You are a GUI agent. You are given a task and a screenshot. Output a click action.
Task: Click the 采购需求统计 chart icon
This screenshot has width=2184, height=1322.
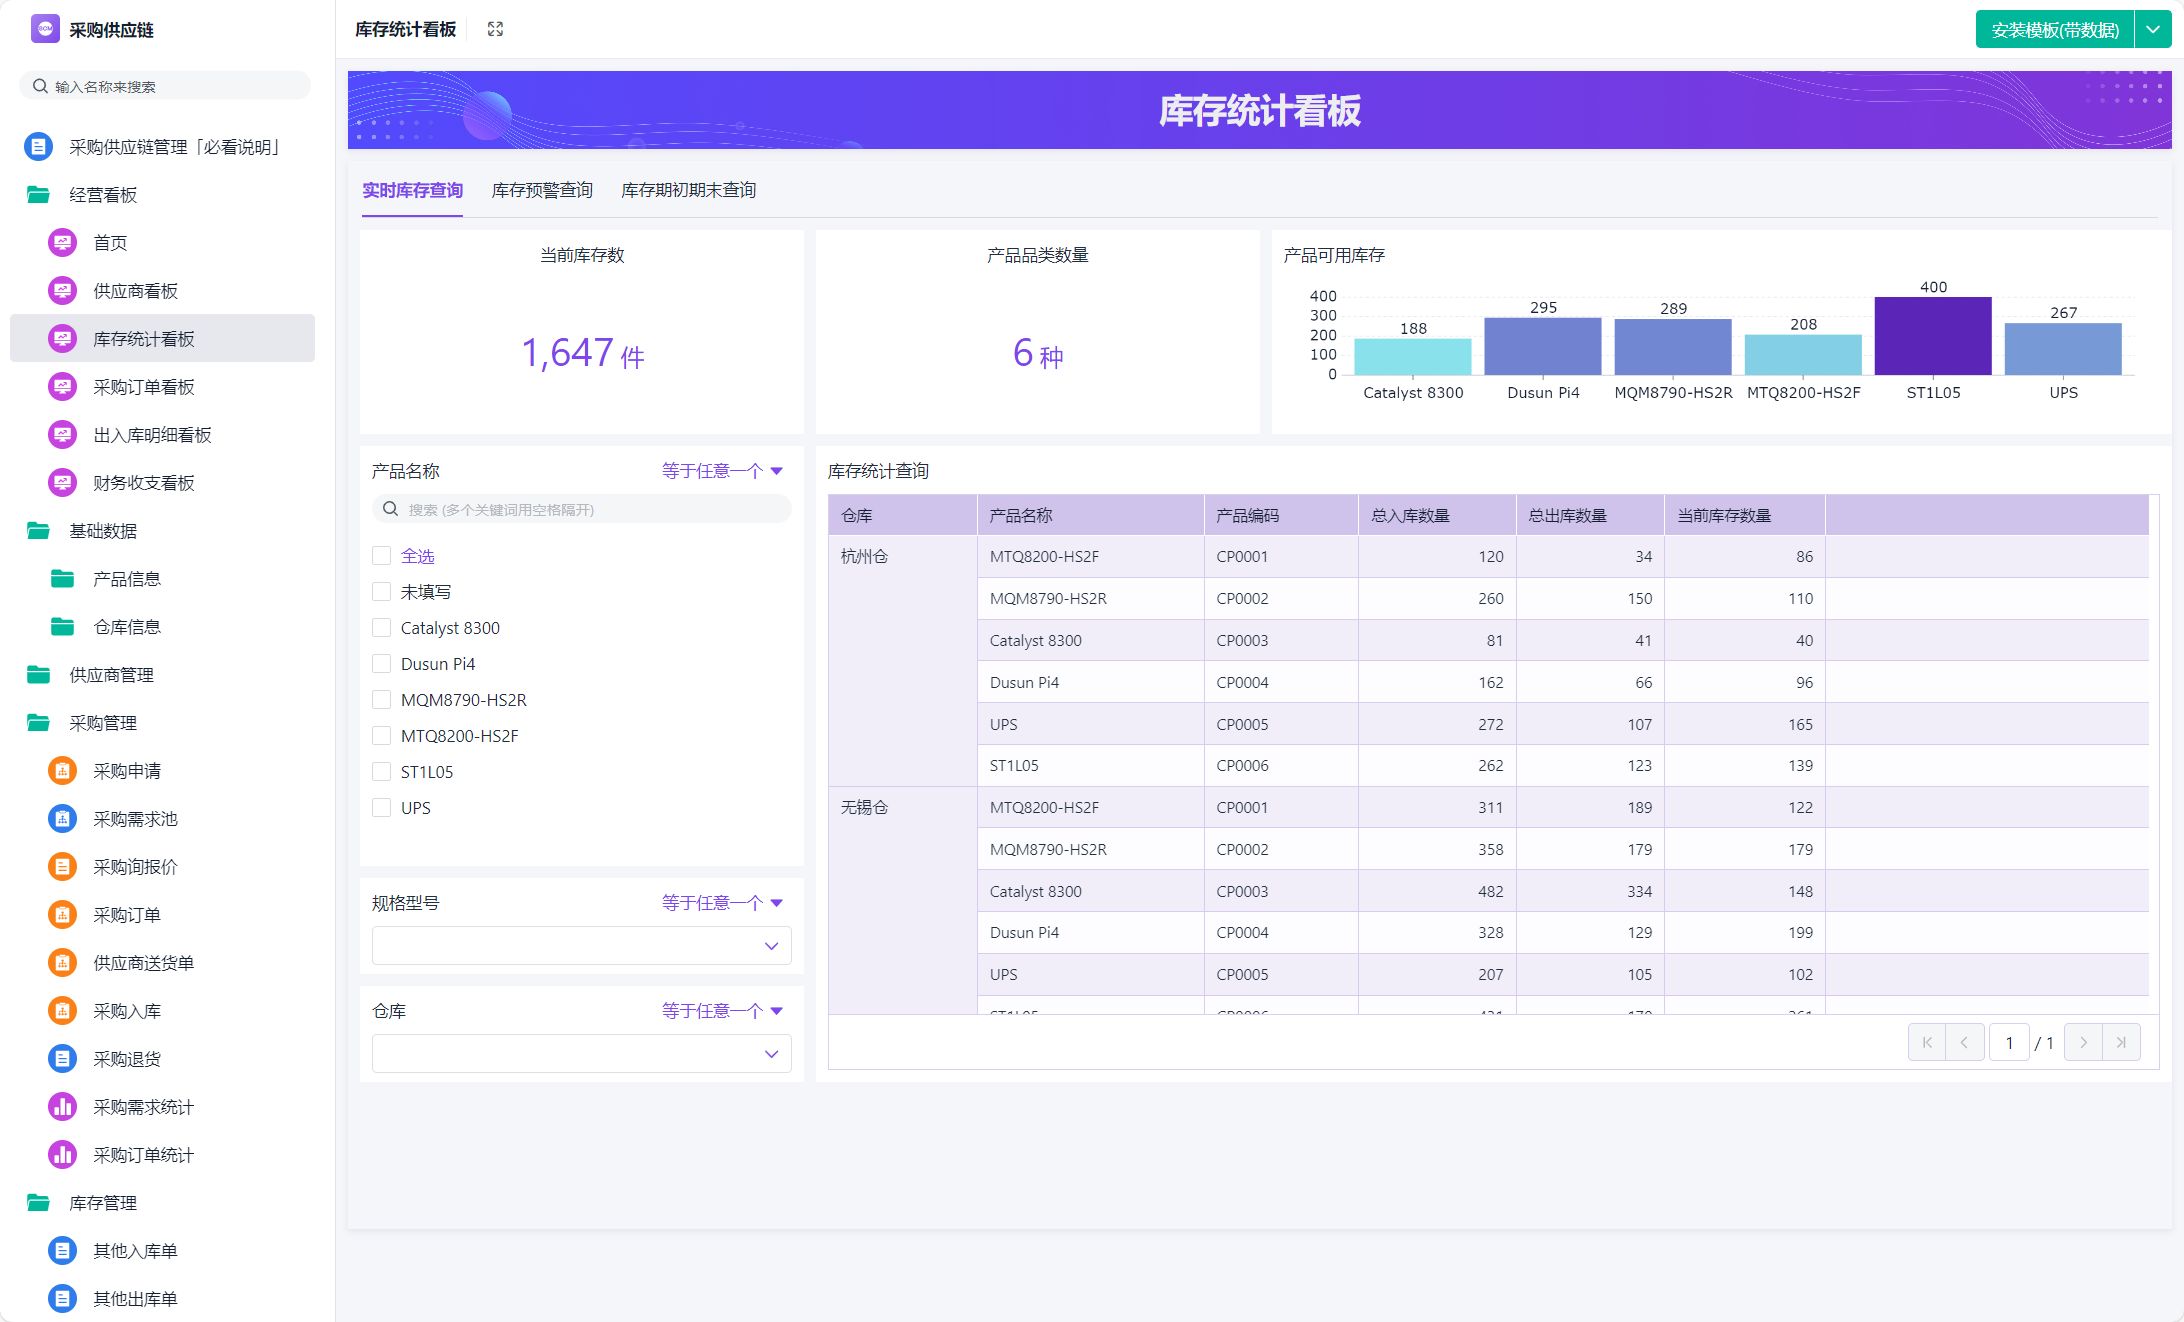pyautogui.click(x=62, y=1107)
